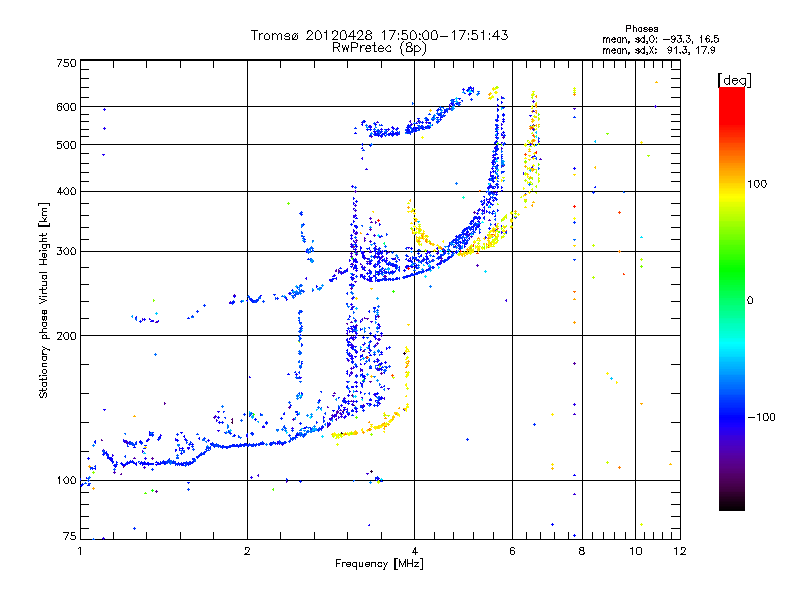The height and width of the screenshot is (600, 800).
Task: Click the 'mean, sd,O: -93.3, 16.5' line
Action: coord(661,39)
